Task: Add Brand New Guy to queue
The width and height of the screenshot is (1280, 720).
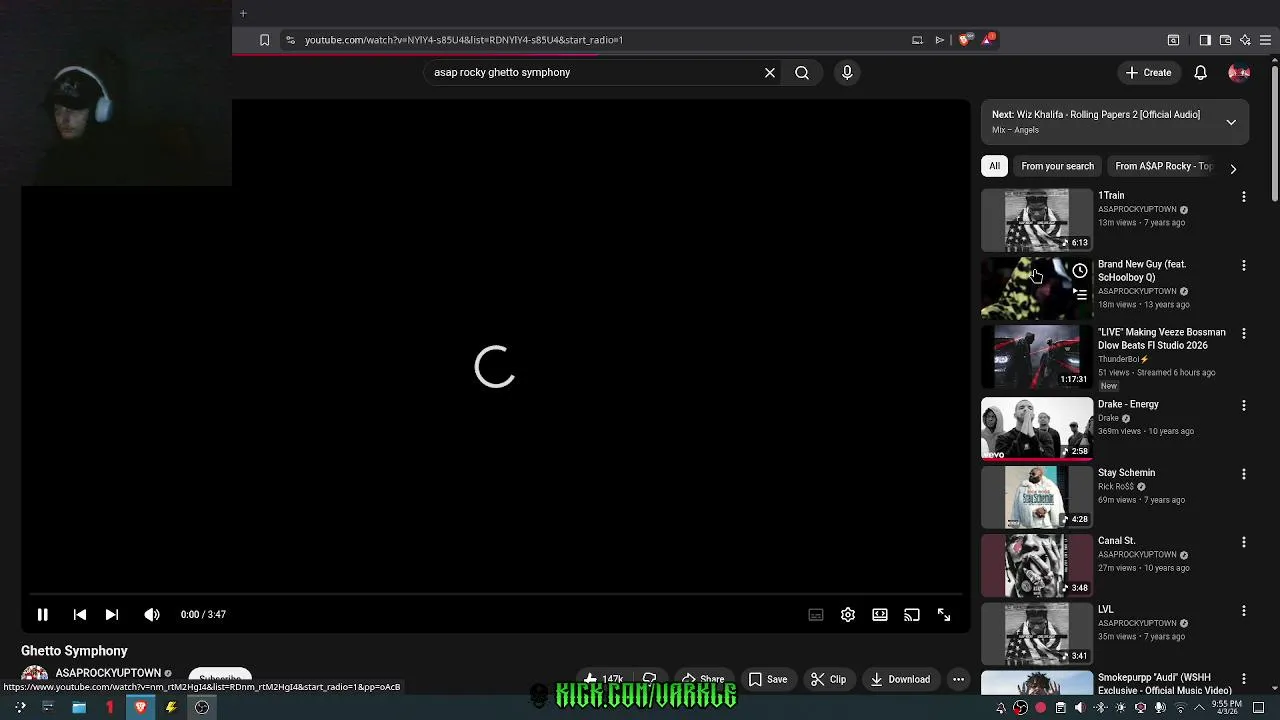Action: point(1080,295)
